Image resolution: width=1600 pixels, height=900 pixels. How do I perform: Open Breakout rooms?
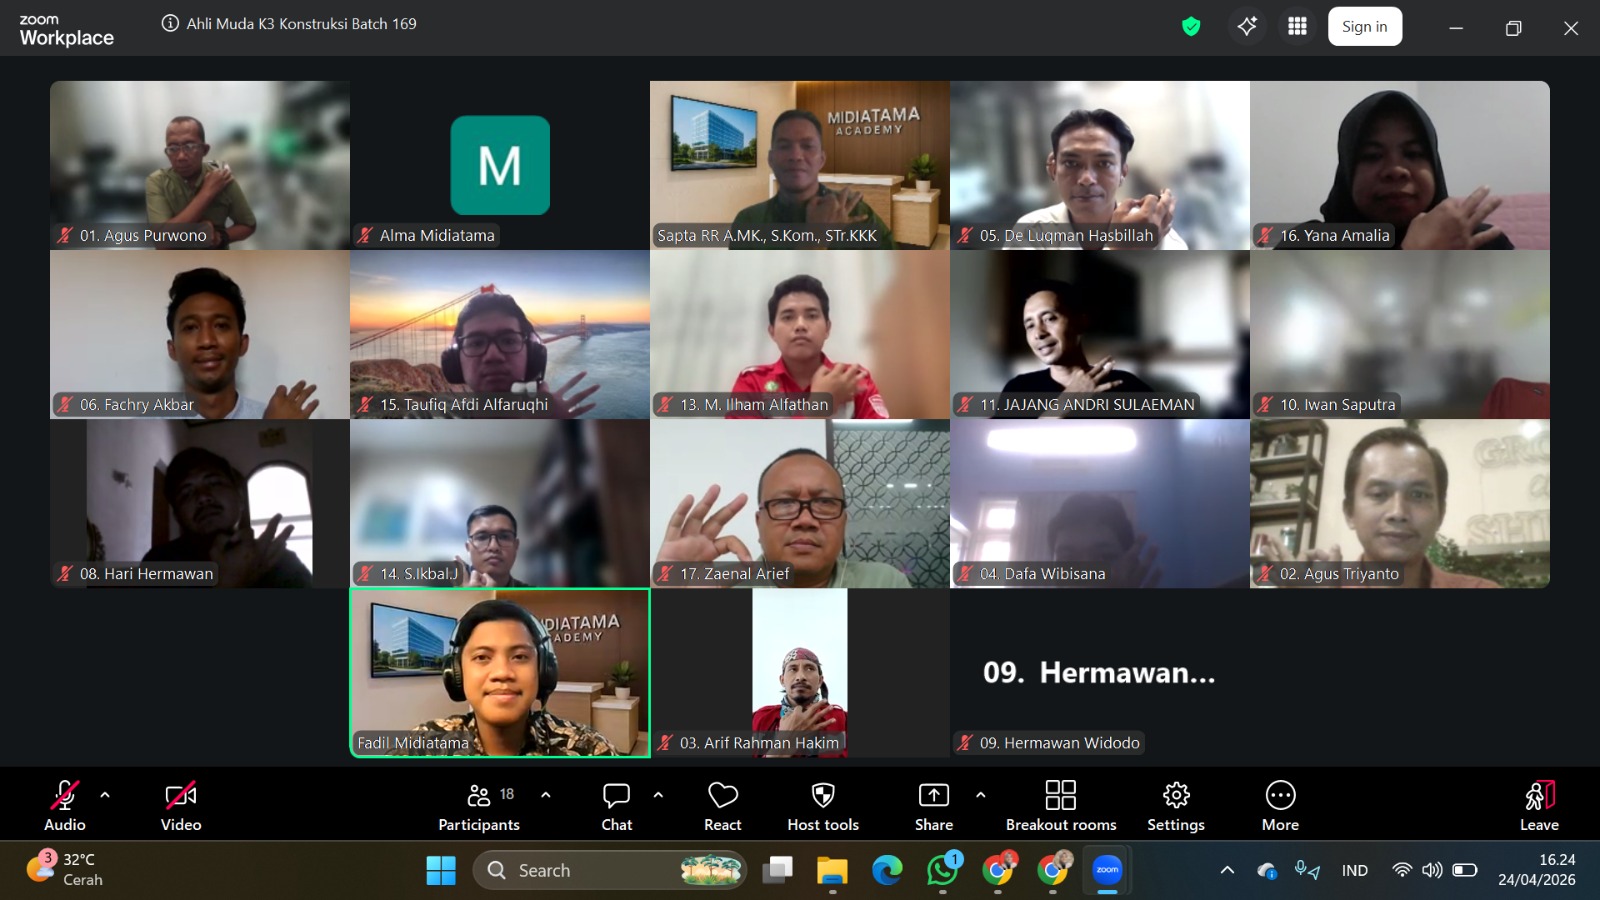pos(1060,805)
